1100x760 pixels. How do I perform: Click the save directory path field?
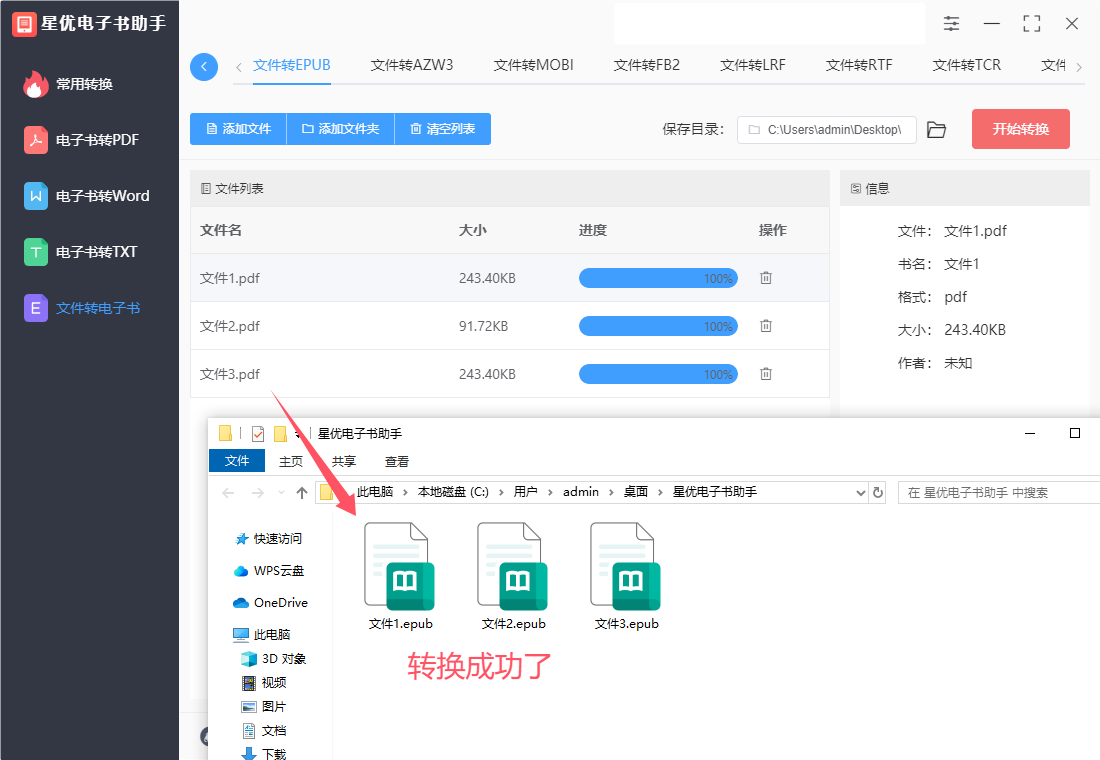(826, 130)
